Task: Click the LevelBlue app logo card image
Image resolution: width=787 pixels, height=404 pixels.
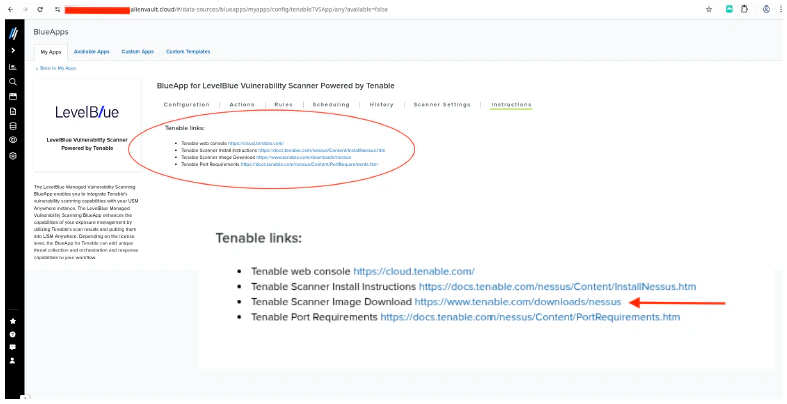Action: point(87,112)
